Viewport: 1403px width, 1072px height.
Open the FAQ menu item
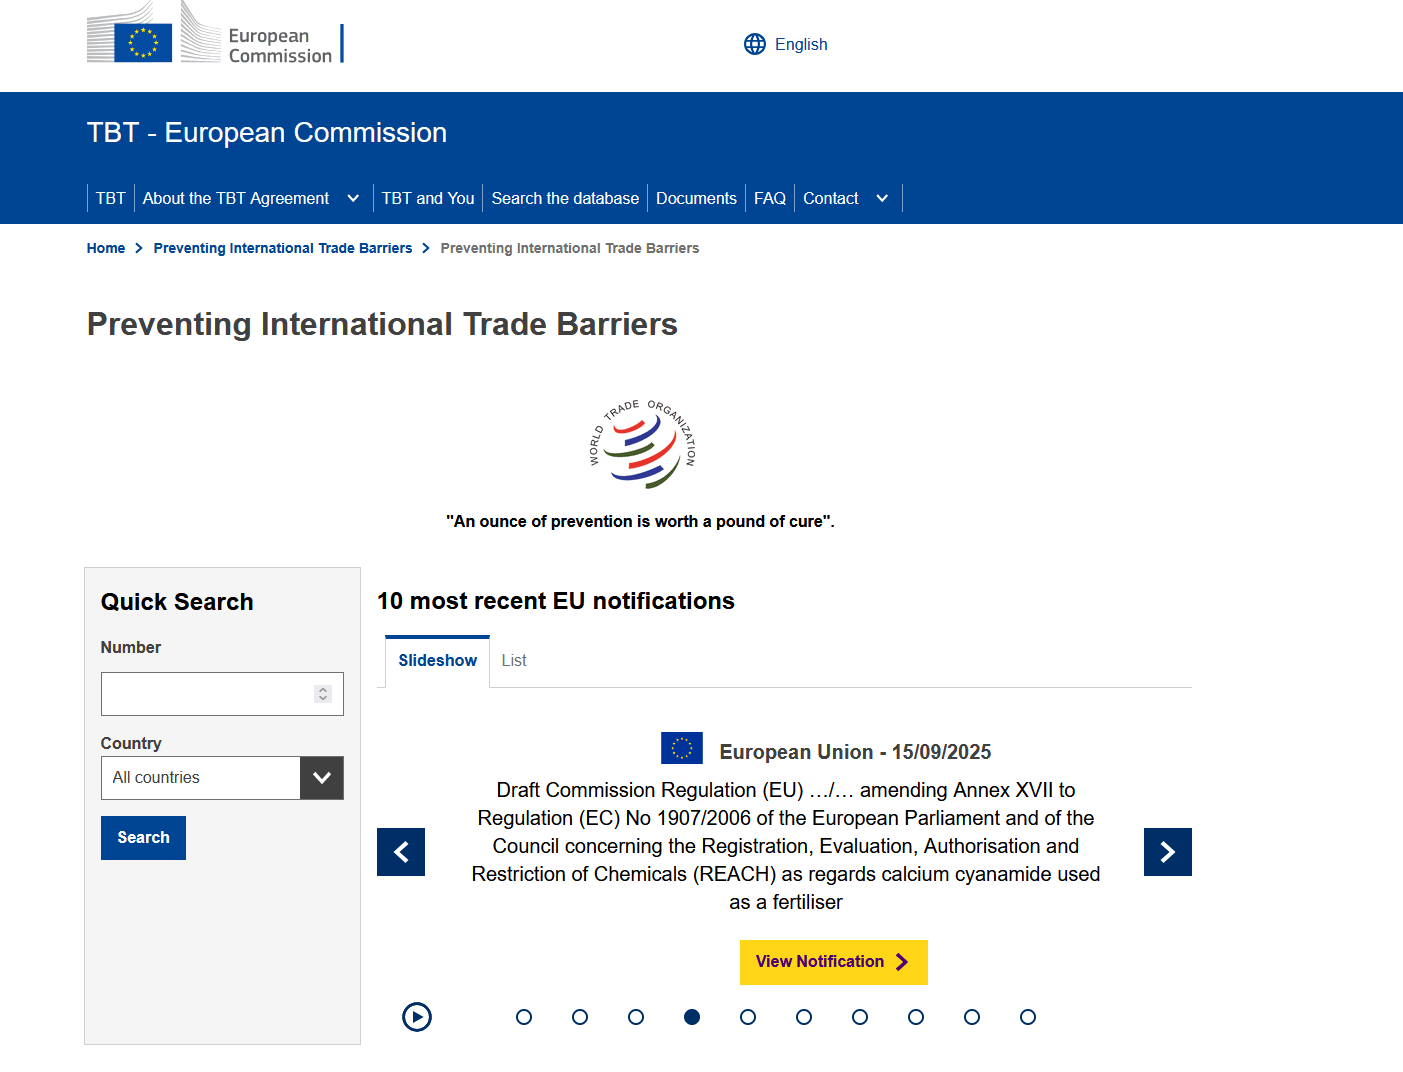pyautogui.click(x=770, y=198)
